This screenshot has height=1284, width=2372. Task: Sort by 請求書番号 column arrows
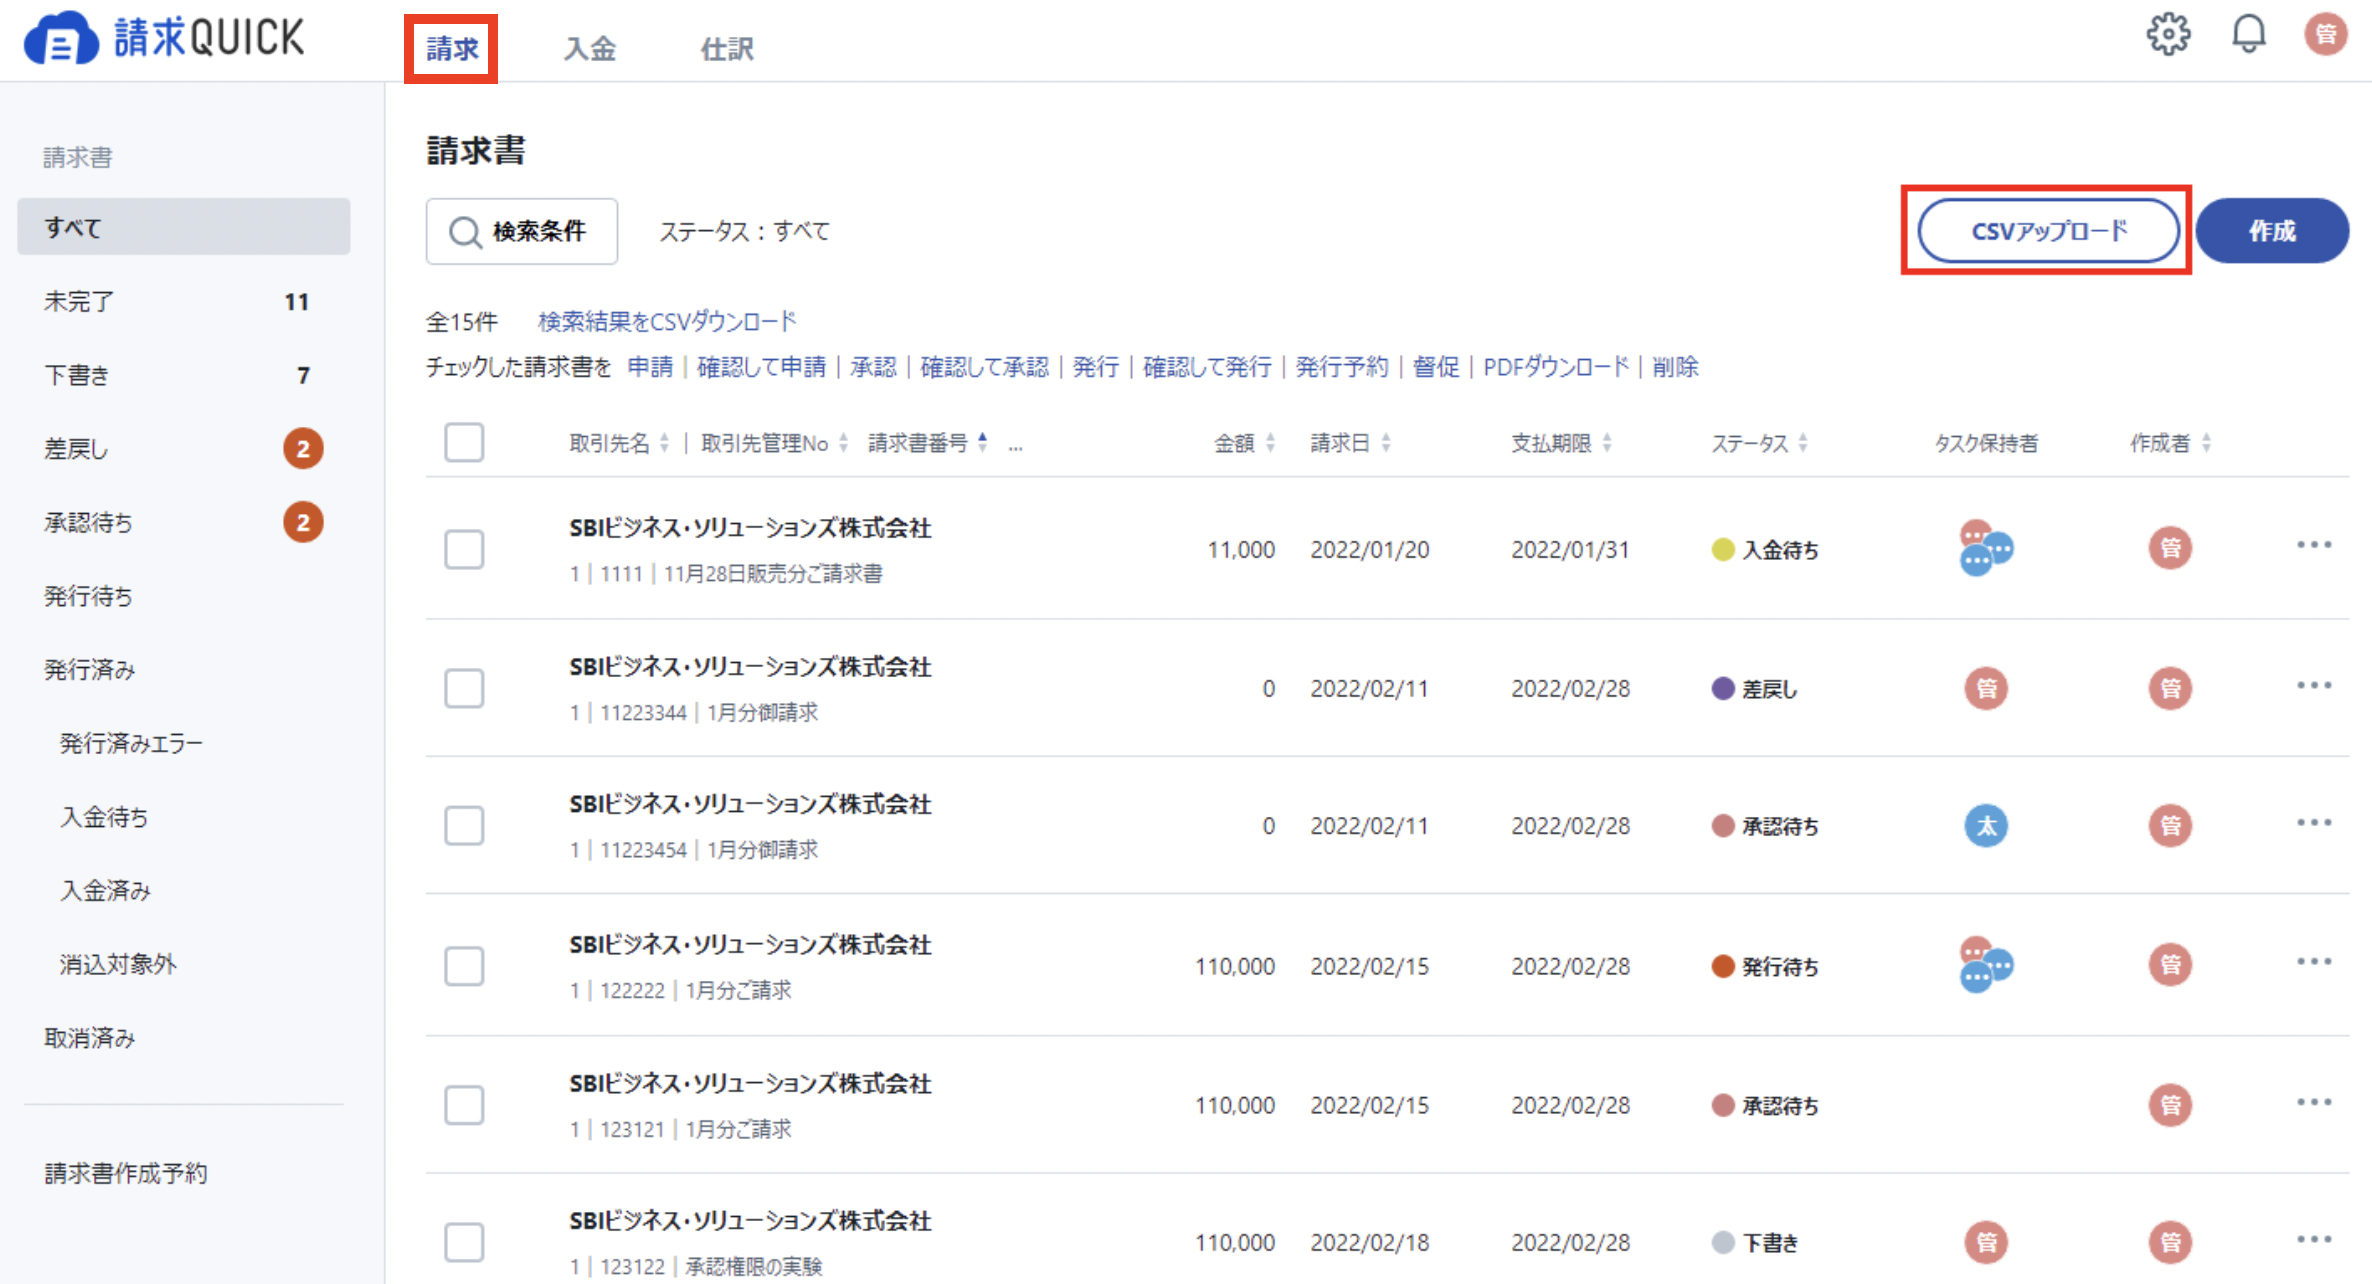983,443
